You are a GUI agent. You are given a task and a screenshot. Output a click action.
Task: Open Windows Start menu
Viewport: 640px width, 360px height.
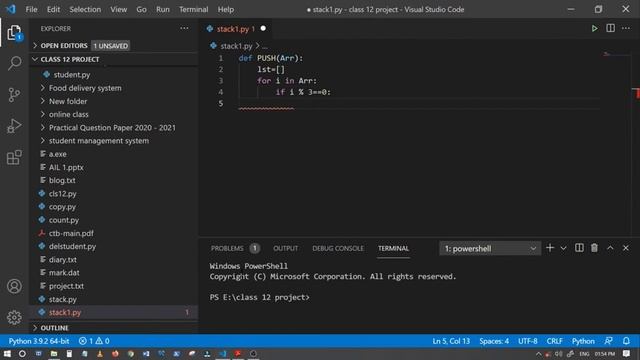coord(7,353)
